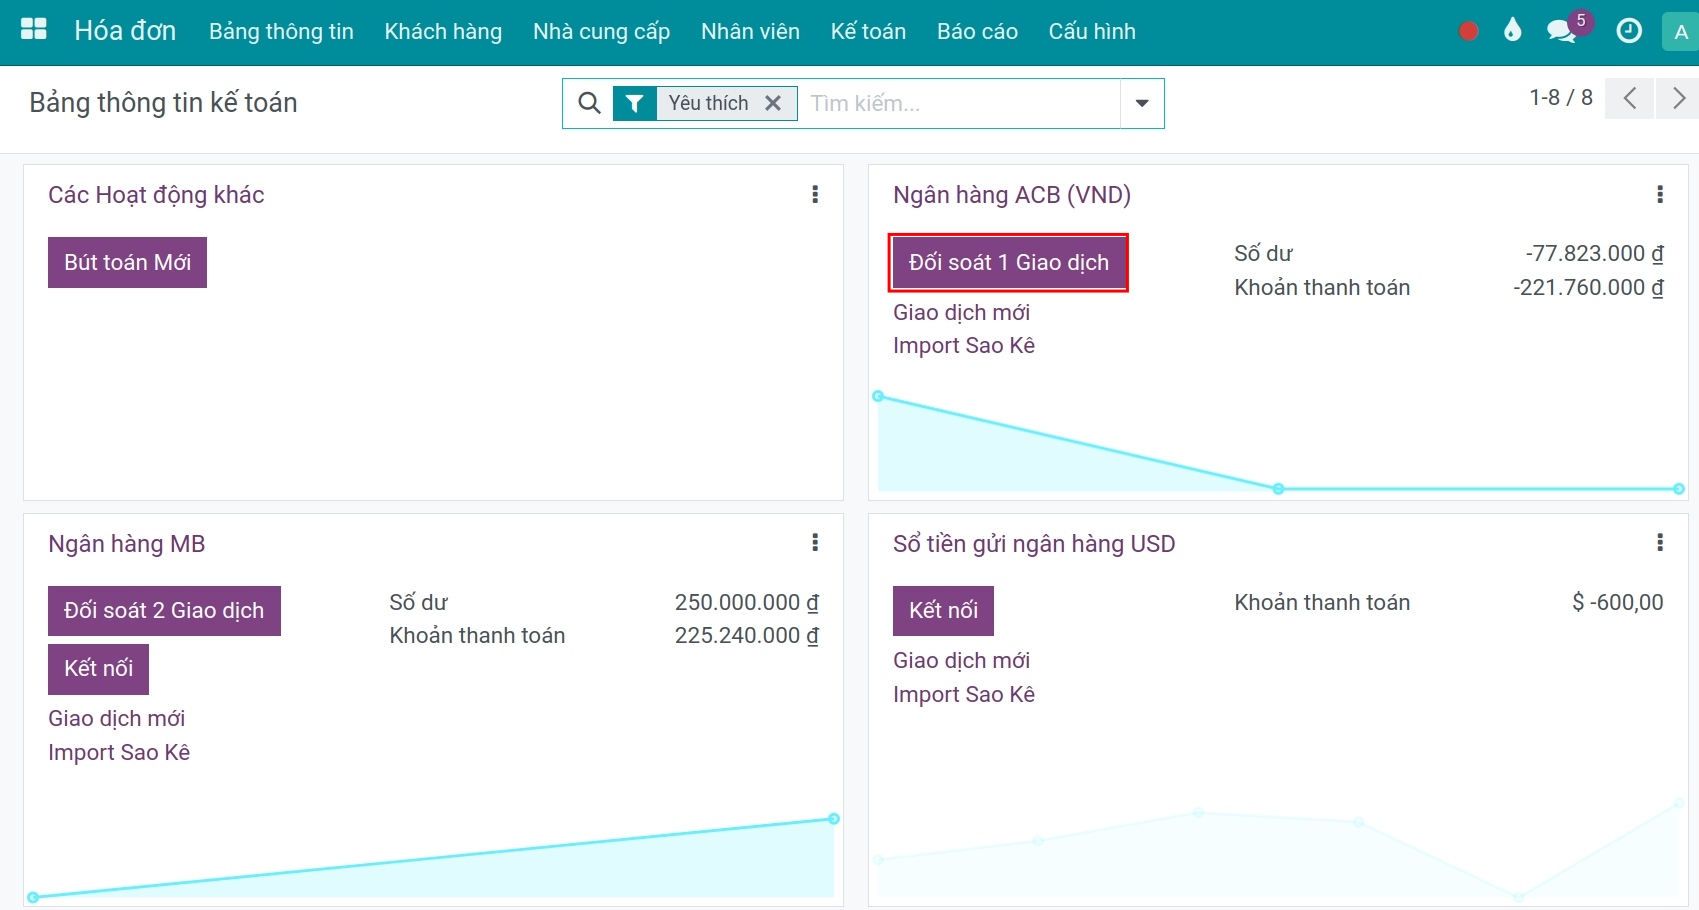Open options menu for Các Hoạt động khác
The image size is (1699, 910).
click(815, 195)
